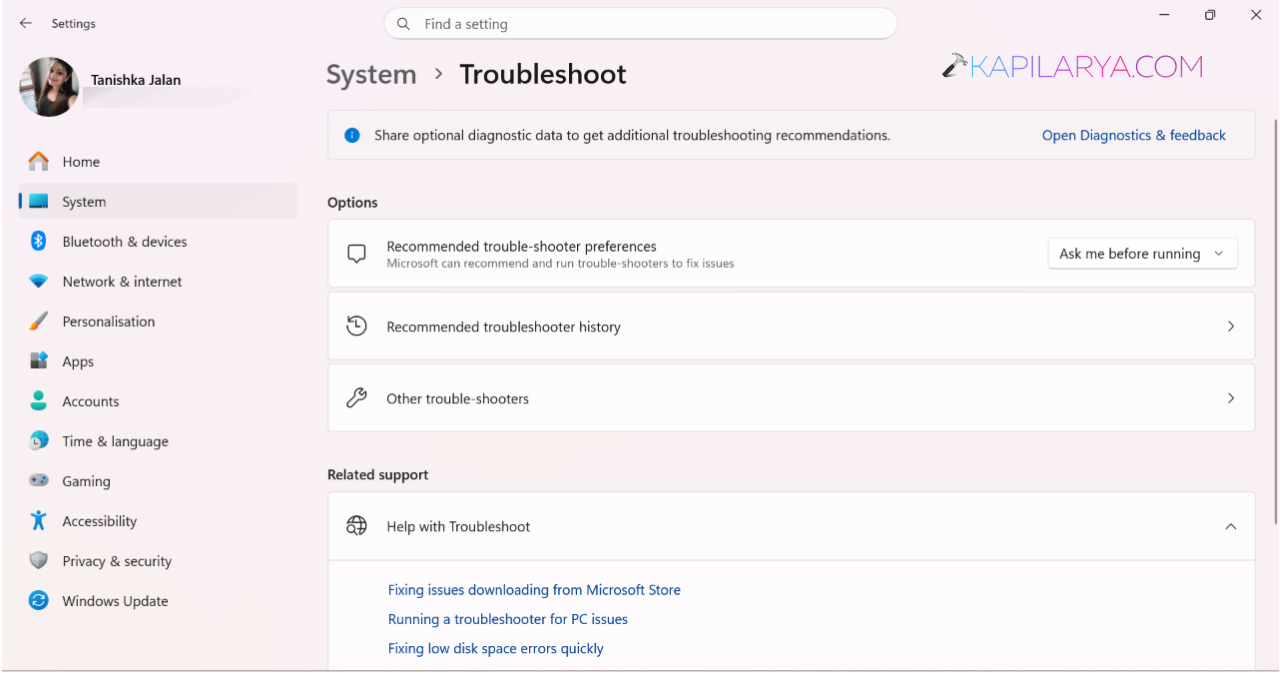Open Accounts settings page
Viewport: 1280px width, 673px height.
coord(158,401)
